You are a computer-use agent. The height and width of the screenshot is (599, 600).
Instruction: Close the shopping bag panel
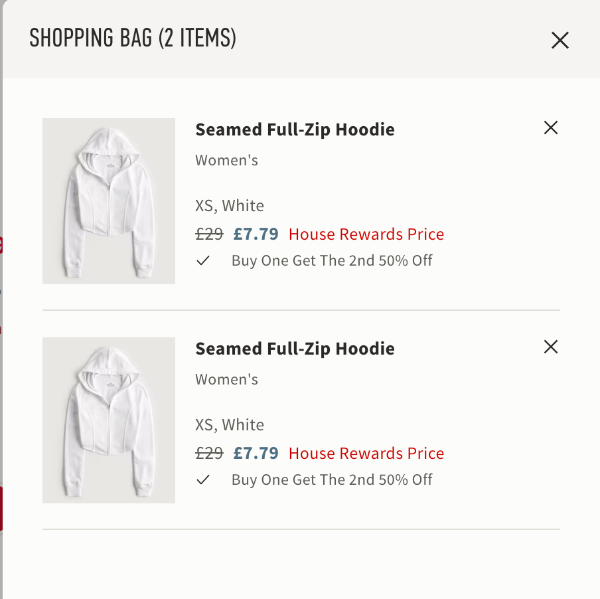click(560, 40)
